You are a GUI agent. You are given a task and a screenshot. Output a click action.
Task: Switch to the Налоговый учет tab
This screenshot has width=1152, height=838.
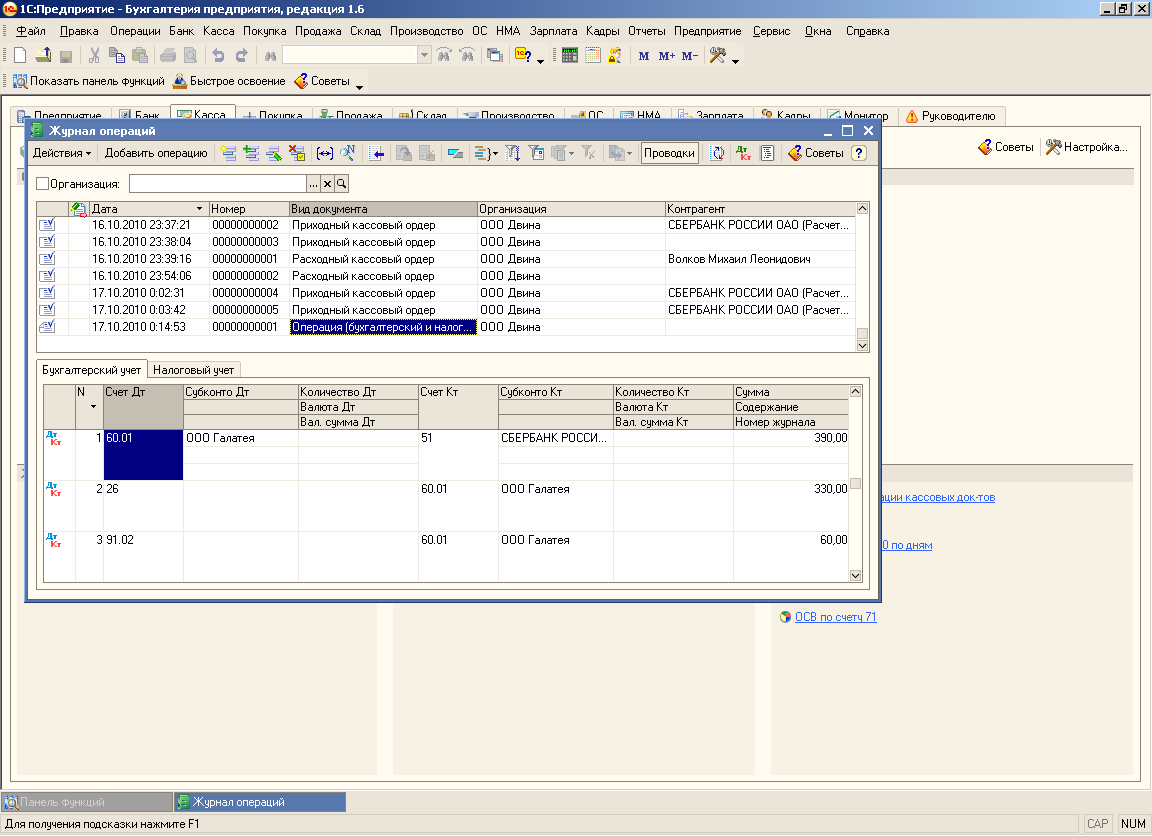click(193, 370)
